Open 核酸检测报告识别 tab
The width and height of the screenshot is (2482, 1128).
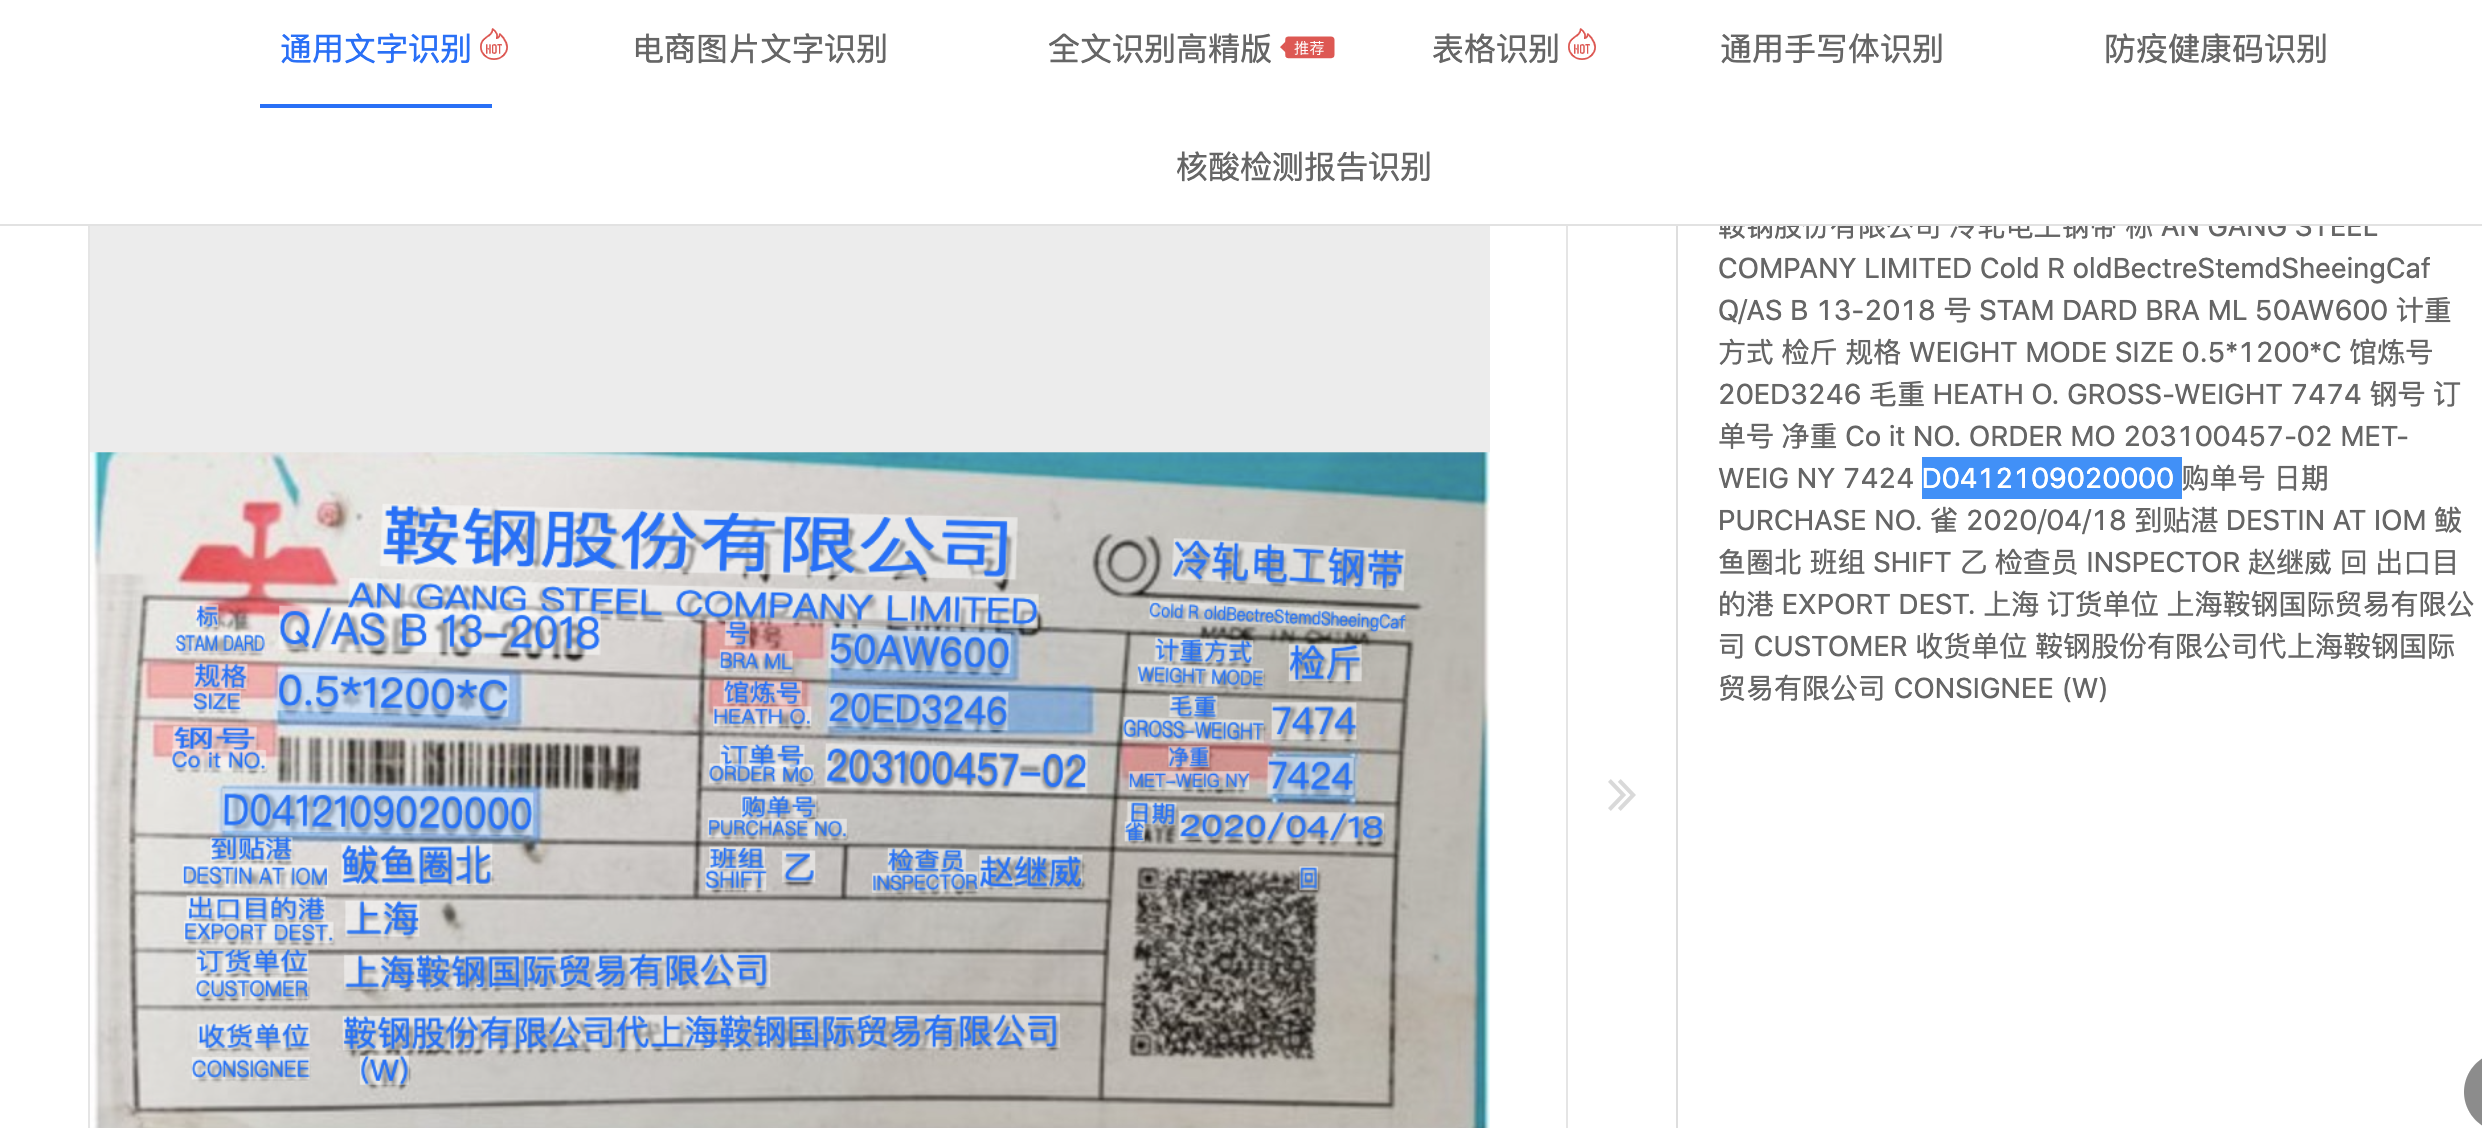[1303, 167]
